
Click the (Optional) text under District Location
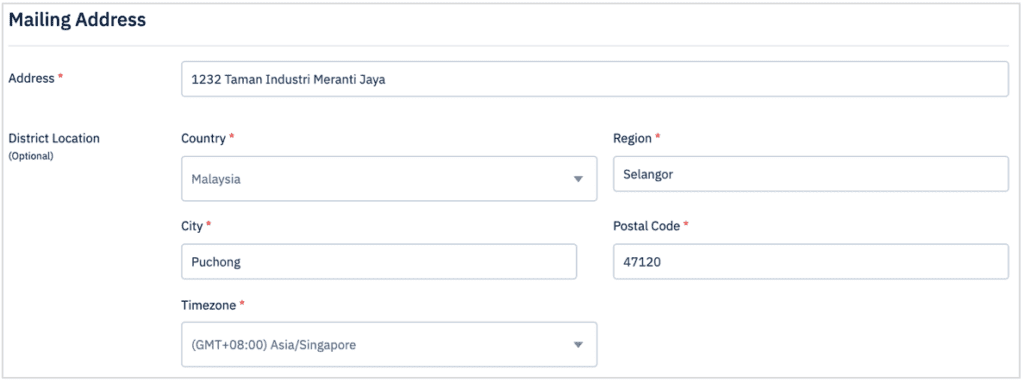(30, 156)
